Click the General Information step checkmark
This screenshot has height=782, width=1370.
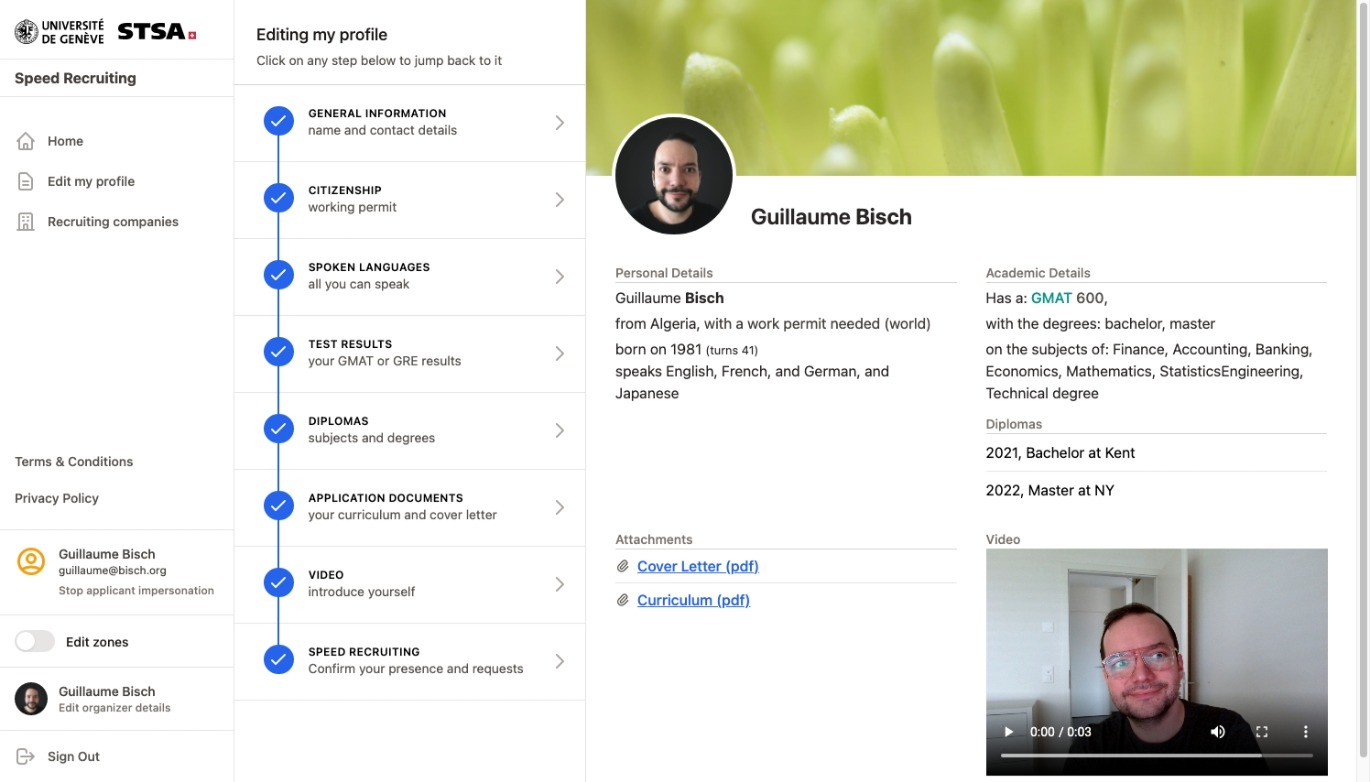click(278, 122)
